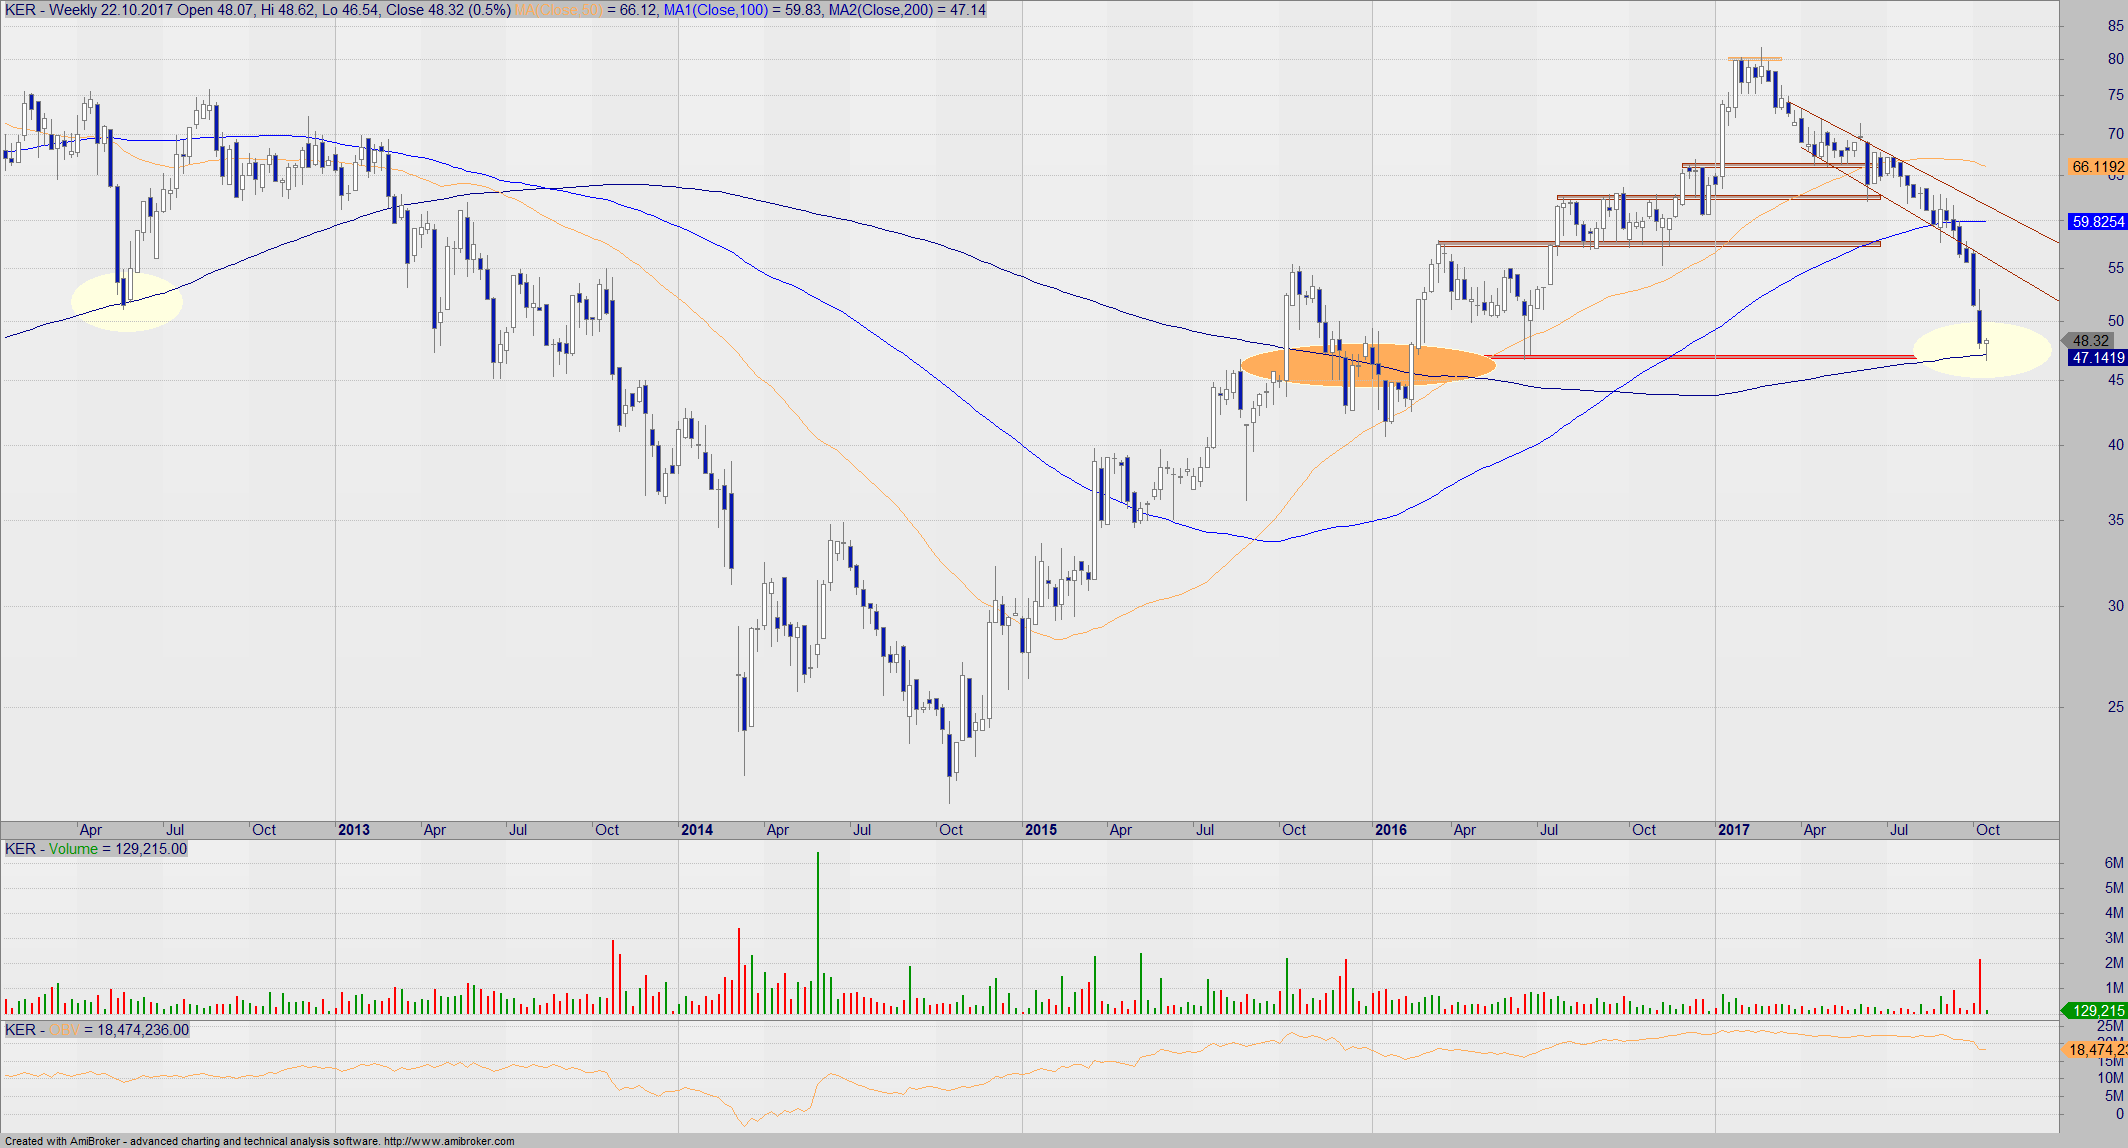Select the gray 48.32 last-price marker
This screenshot has width=2128, height=1148.
[x=2092, y=341]
